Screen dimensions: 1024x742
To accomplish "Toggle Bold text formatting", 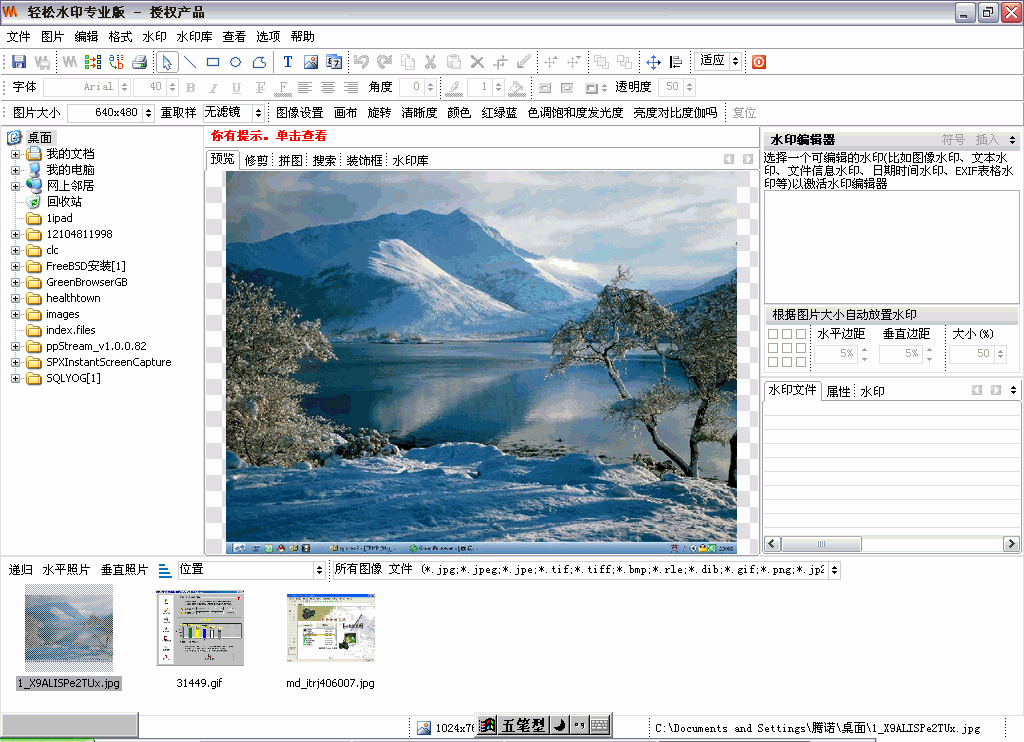I will click(191, 88).
